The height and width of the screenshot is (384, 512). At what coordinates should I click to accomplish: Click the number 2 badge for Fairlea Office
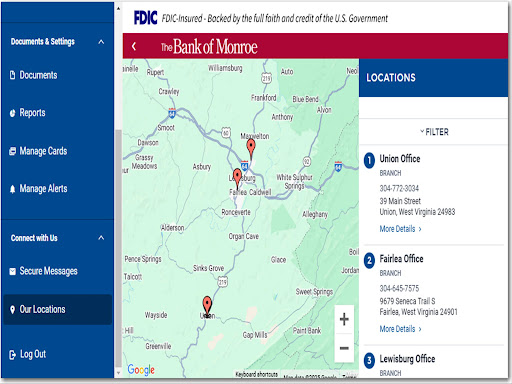click(x=369, y=261)
